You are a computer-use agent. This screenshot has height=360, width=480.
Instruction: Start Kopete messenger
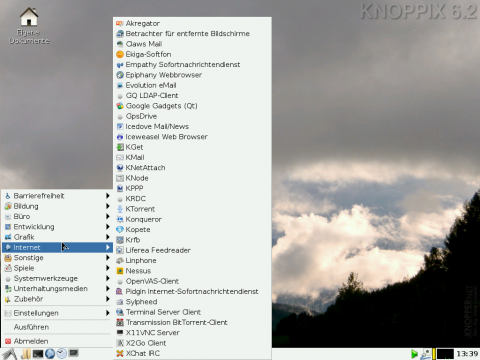(192, 230)
